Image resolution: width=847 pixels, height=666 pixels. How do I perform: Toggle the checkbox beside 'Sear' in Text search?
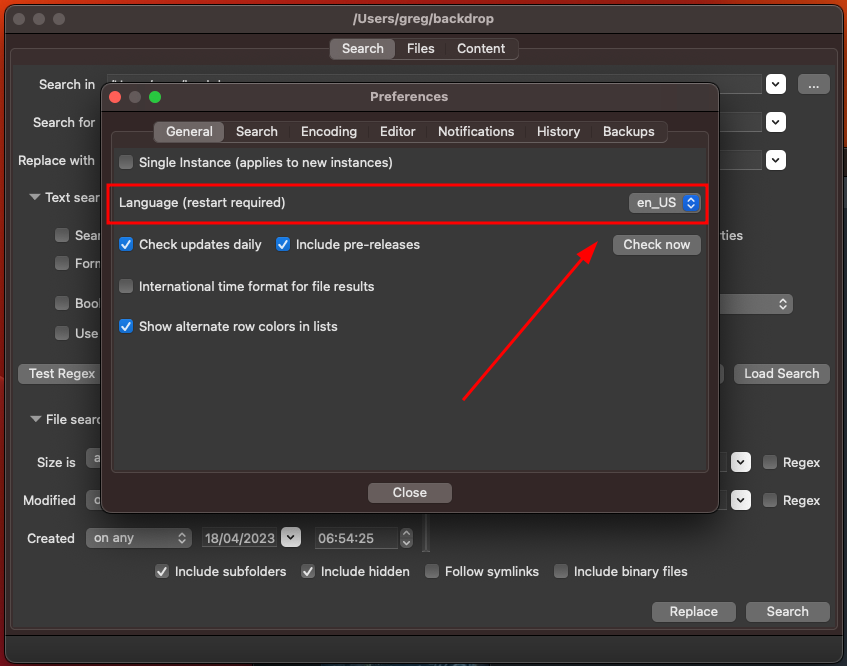[62, 235]
